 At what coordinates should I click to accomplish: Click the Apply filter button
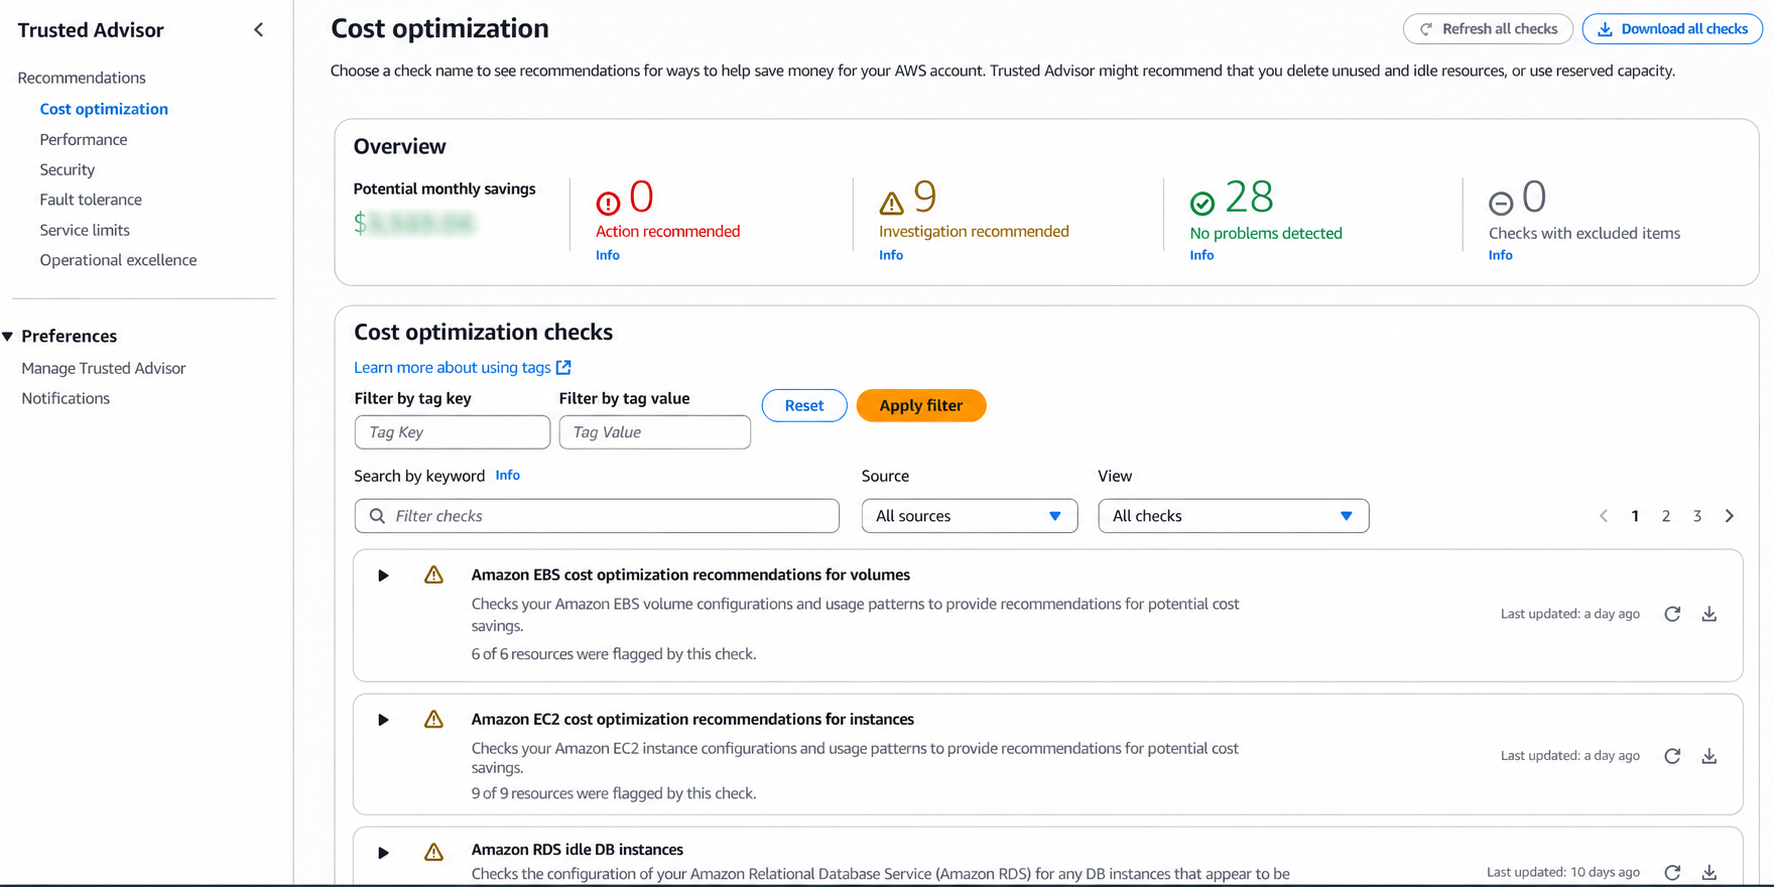tap(921, 405)
